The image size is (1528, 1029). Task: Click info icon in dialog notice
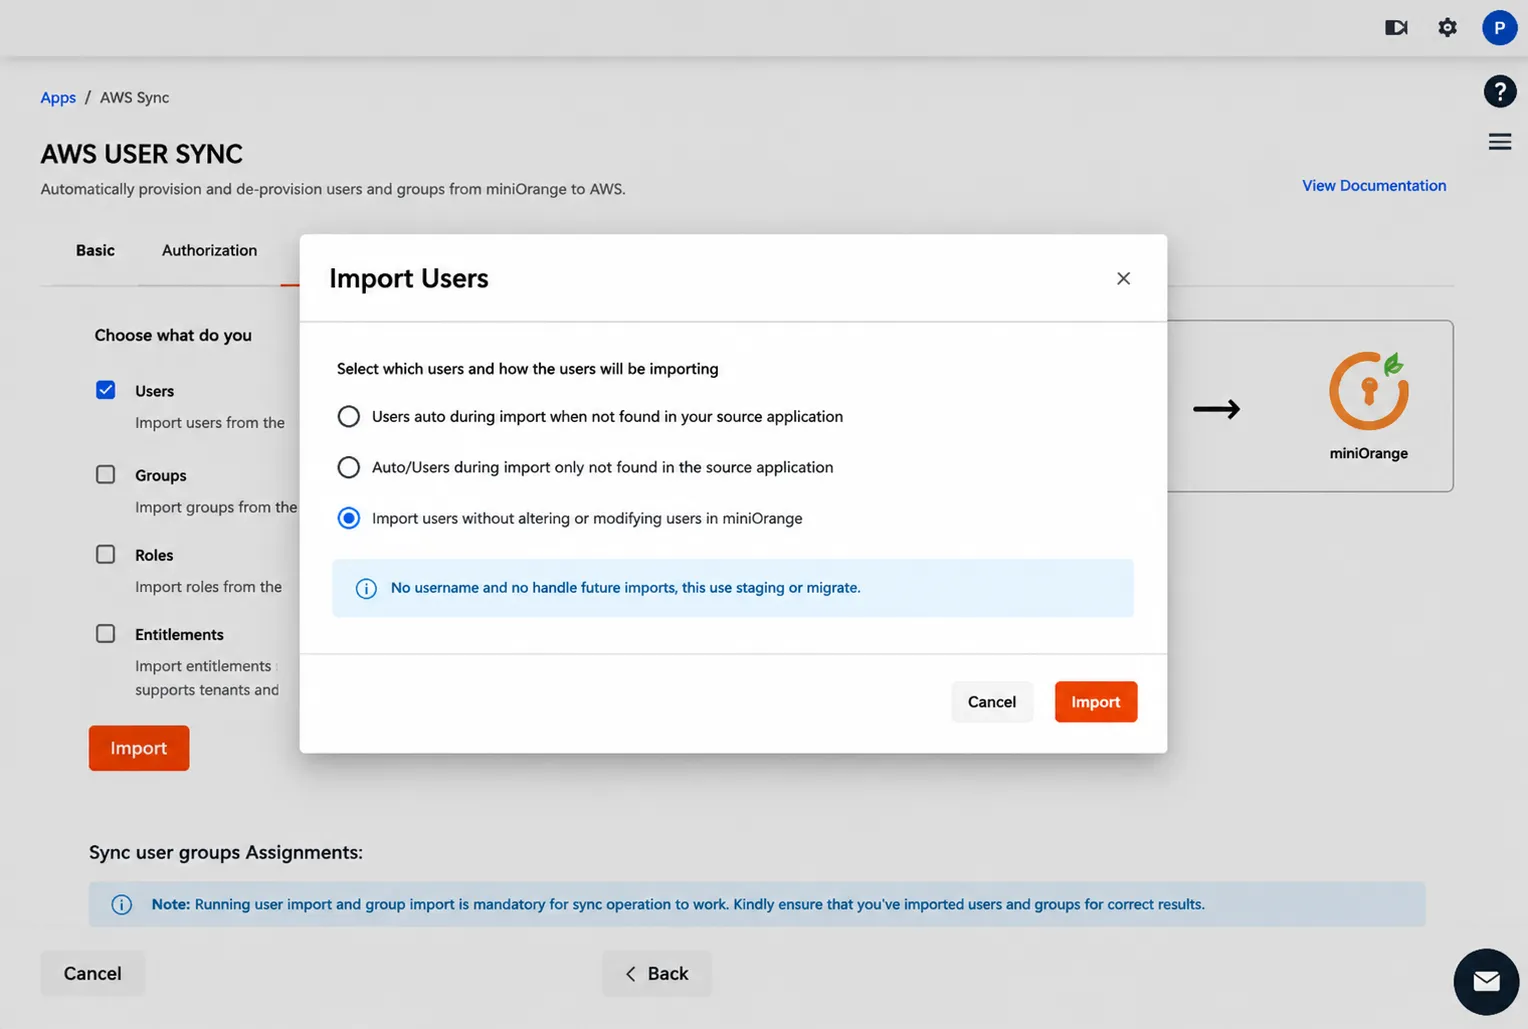point(366,588)
